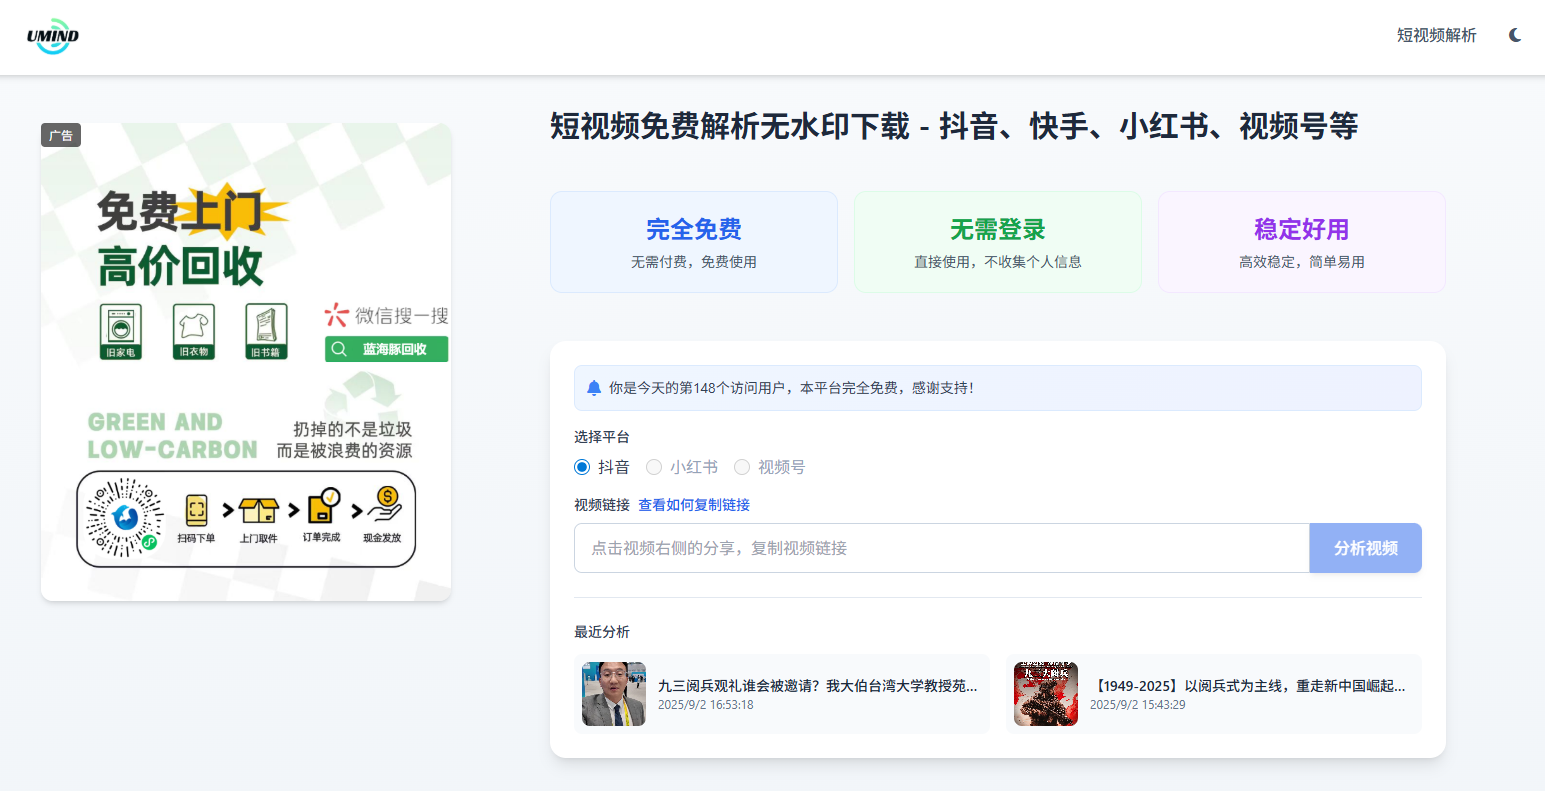The height and width of the screenshot is (791, 1545).
Task: Click the 现金发放 money hand icon
Action: pyautogui.click(x=384, y=505)
